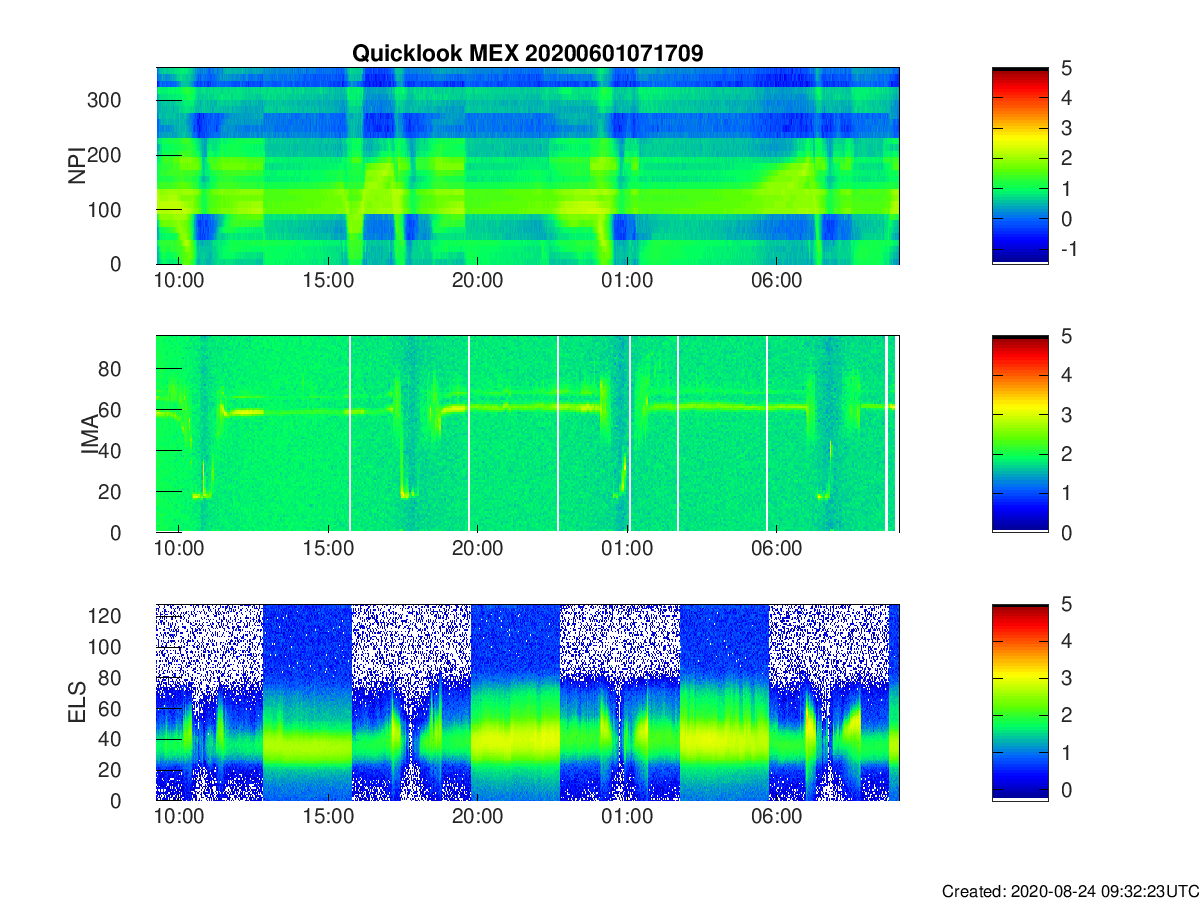
Task: Click the 3 label on IMA colorbar
Action: pyautogui.click(x=1066, y=414)
